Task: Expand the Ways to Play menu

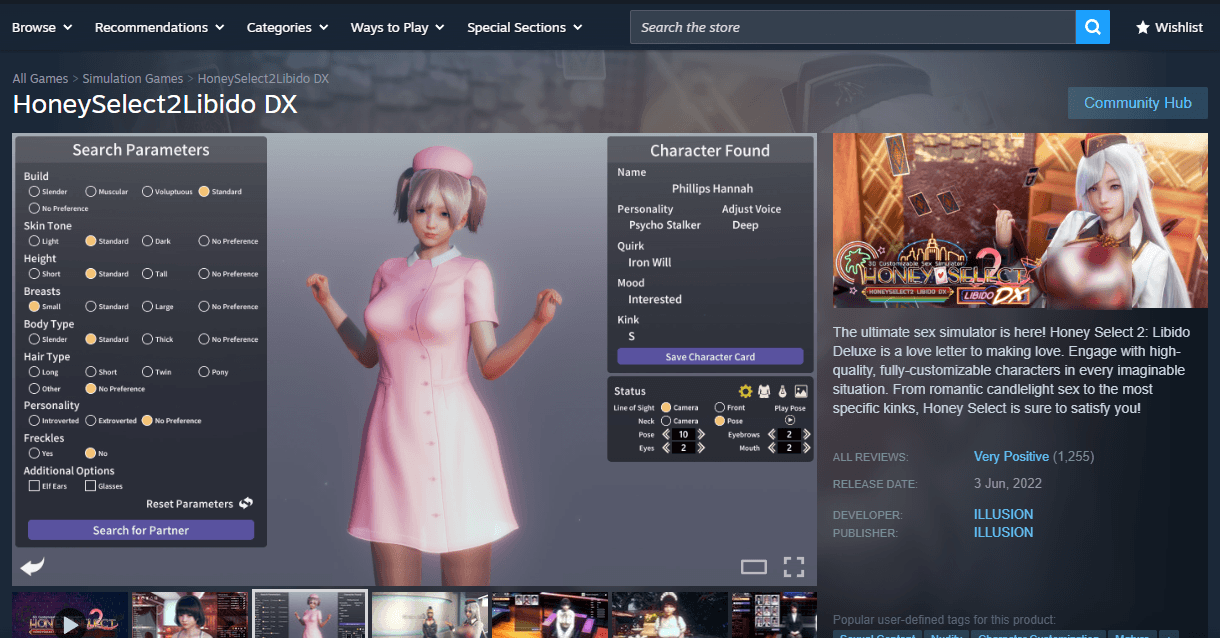Action: [397, 27]
